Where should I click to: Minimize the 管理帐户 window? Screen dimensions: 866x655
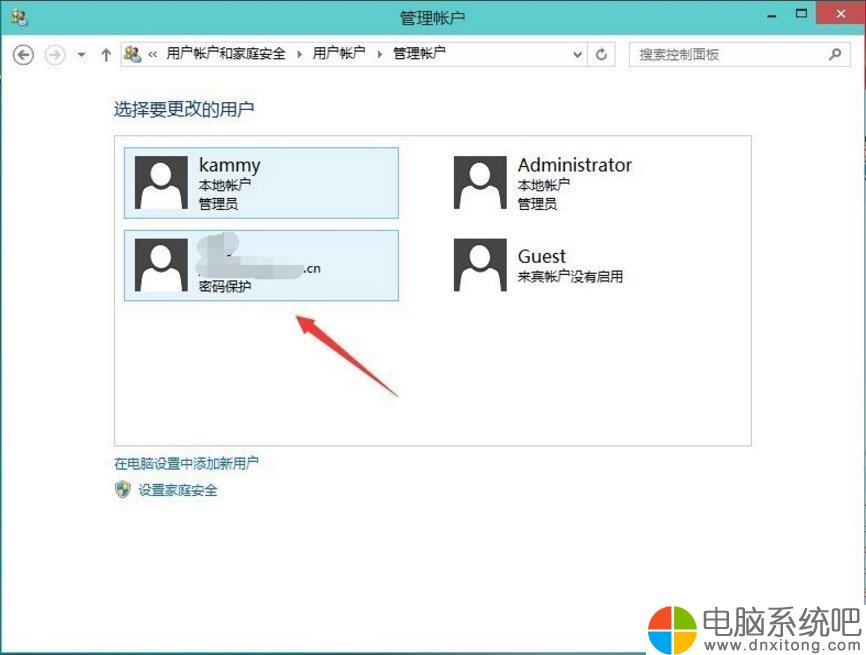click(x=772, y=16)
